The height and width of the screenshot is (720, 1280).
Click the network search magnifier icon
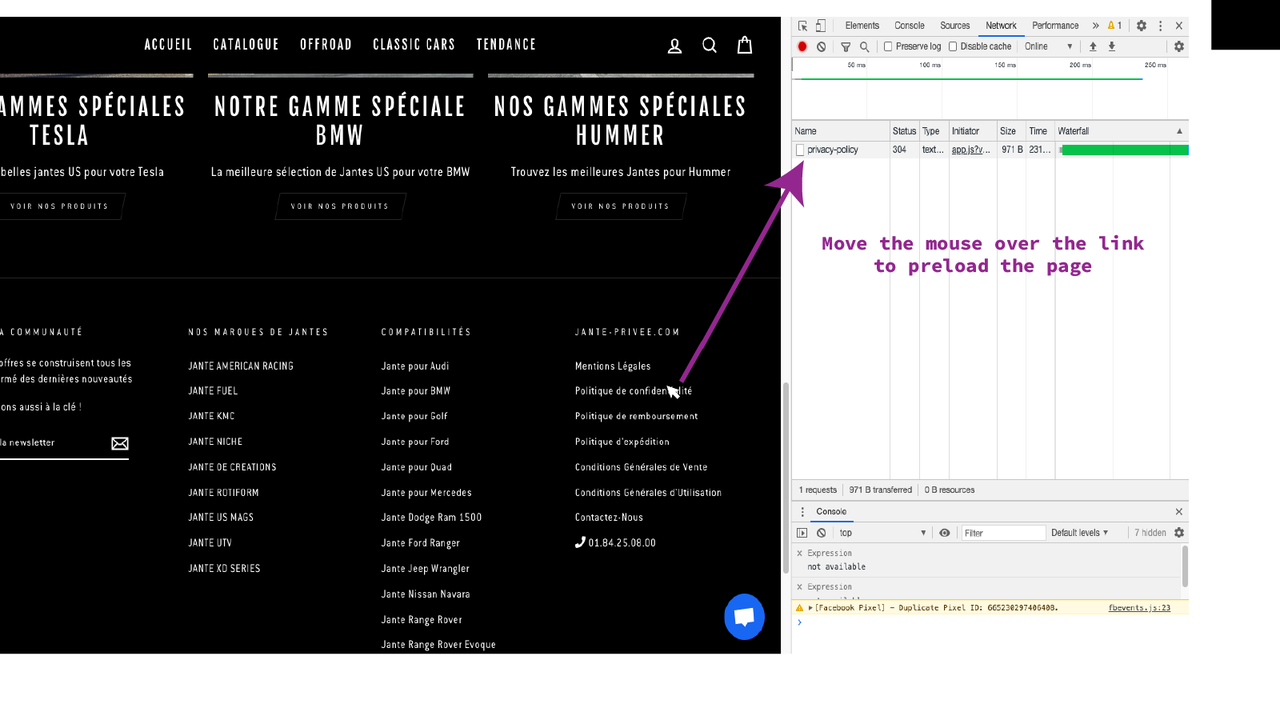click(864, 47)
